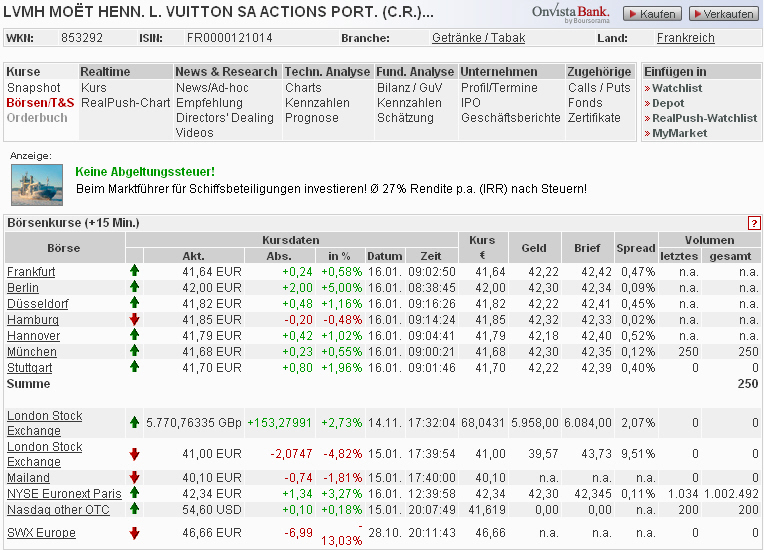
Task: Click the red down arrow in SWX Europe row
Action: (x=134, y=533)
